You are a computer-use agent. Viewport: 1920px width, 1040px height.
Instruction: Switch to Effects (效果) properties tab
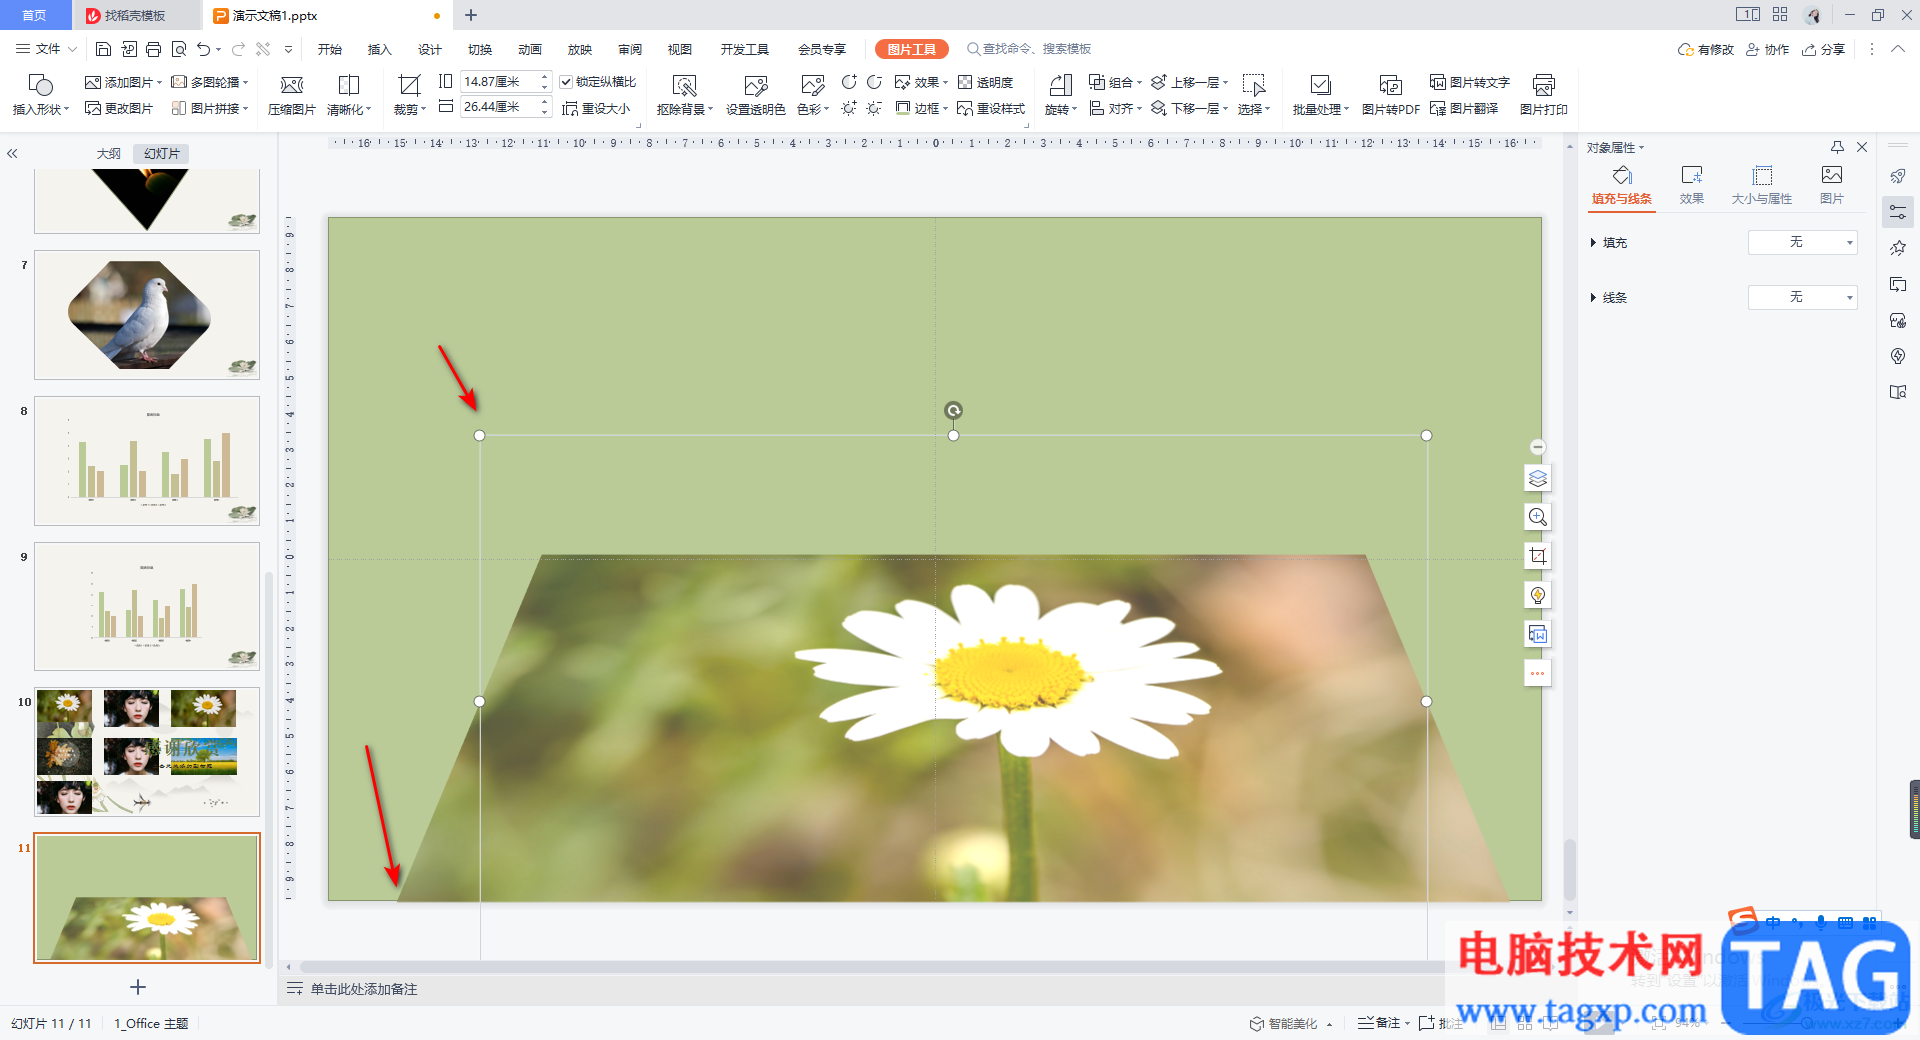[1692, 186]
